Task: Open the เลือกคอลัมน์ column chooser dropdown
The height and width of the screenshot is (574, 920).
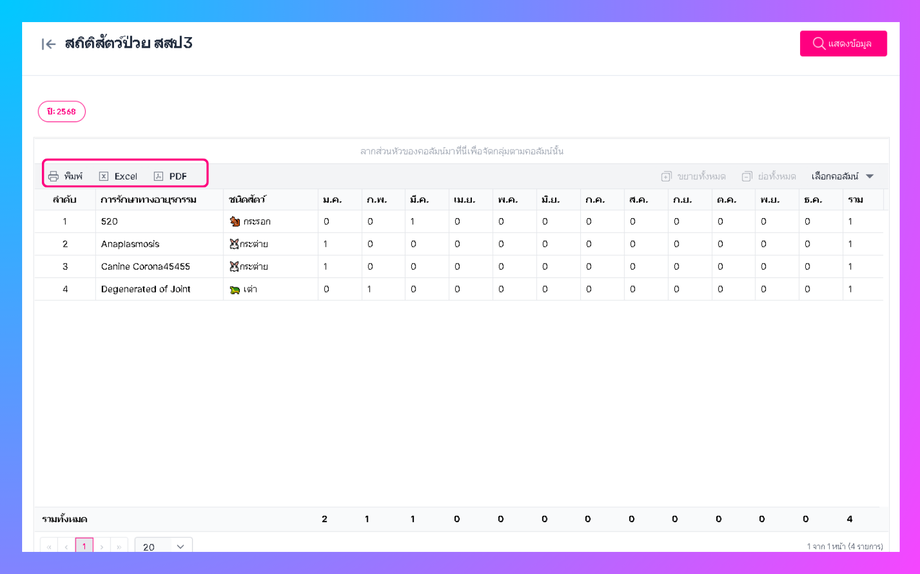Action: [x=842, y=177]
